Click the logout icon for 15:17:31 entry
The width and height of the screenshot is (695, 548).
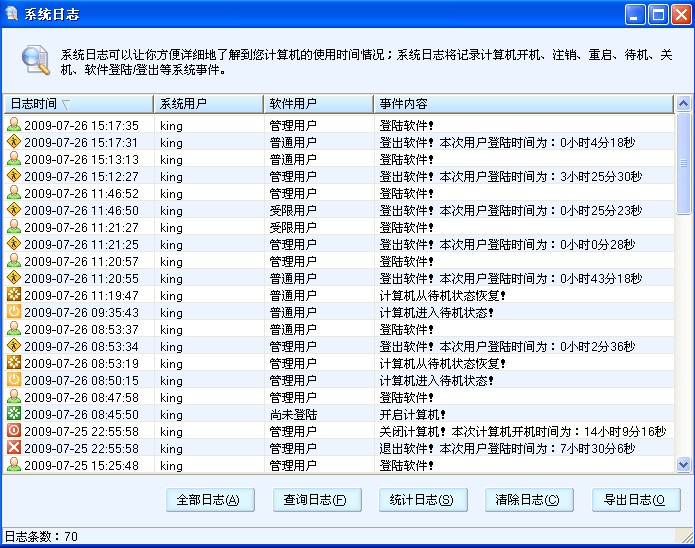click(x=14, y=142)
